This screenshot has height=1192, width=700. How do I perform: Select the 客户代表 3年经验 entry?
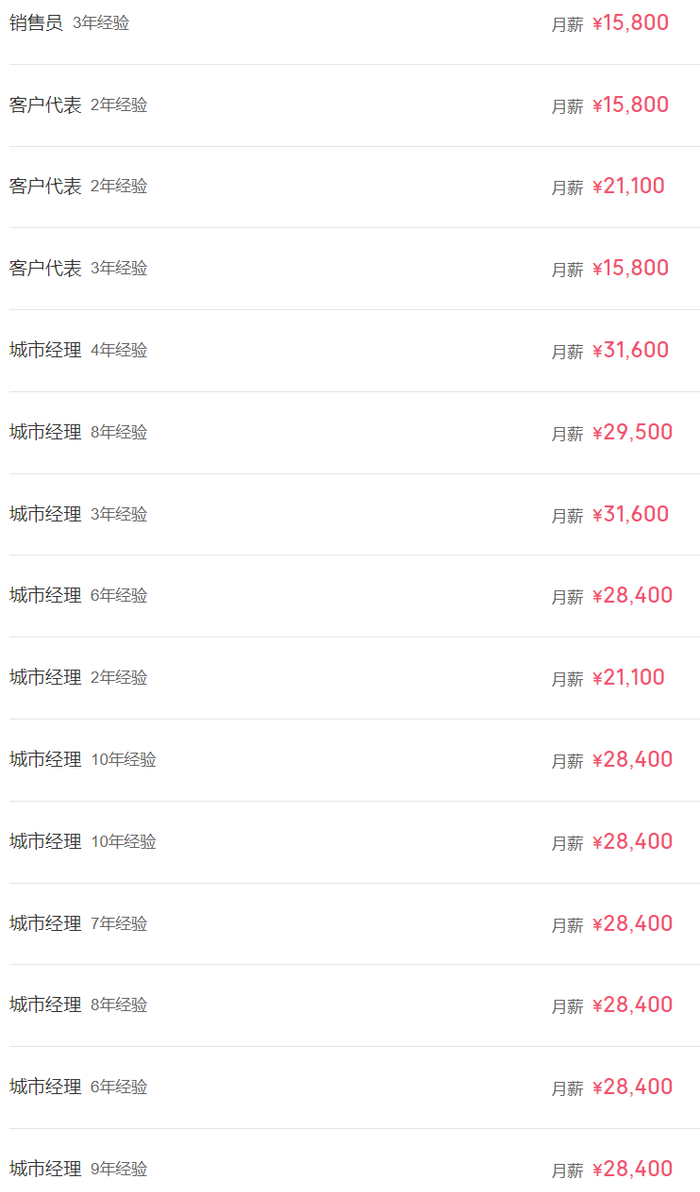coord(46,268)
